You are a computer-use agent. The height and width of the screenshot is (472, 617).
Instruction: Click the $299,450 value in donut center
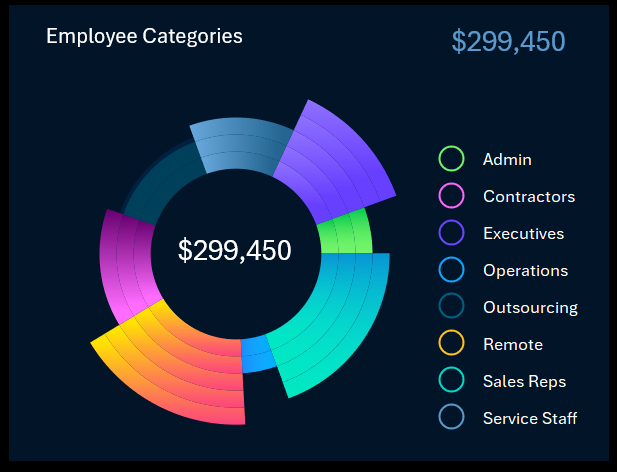pyautogui.click(x=235, y=250)
